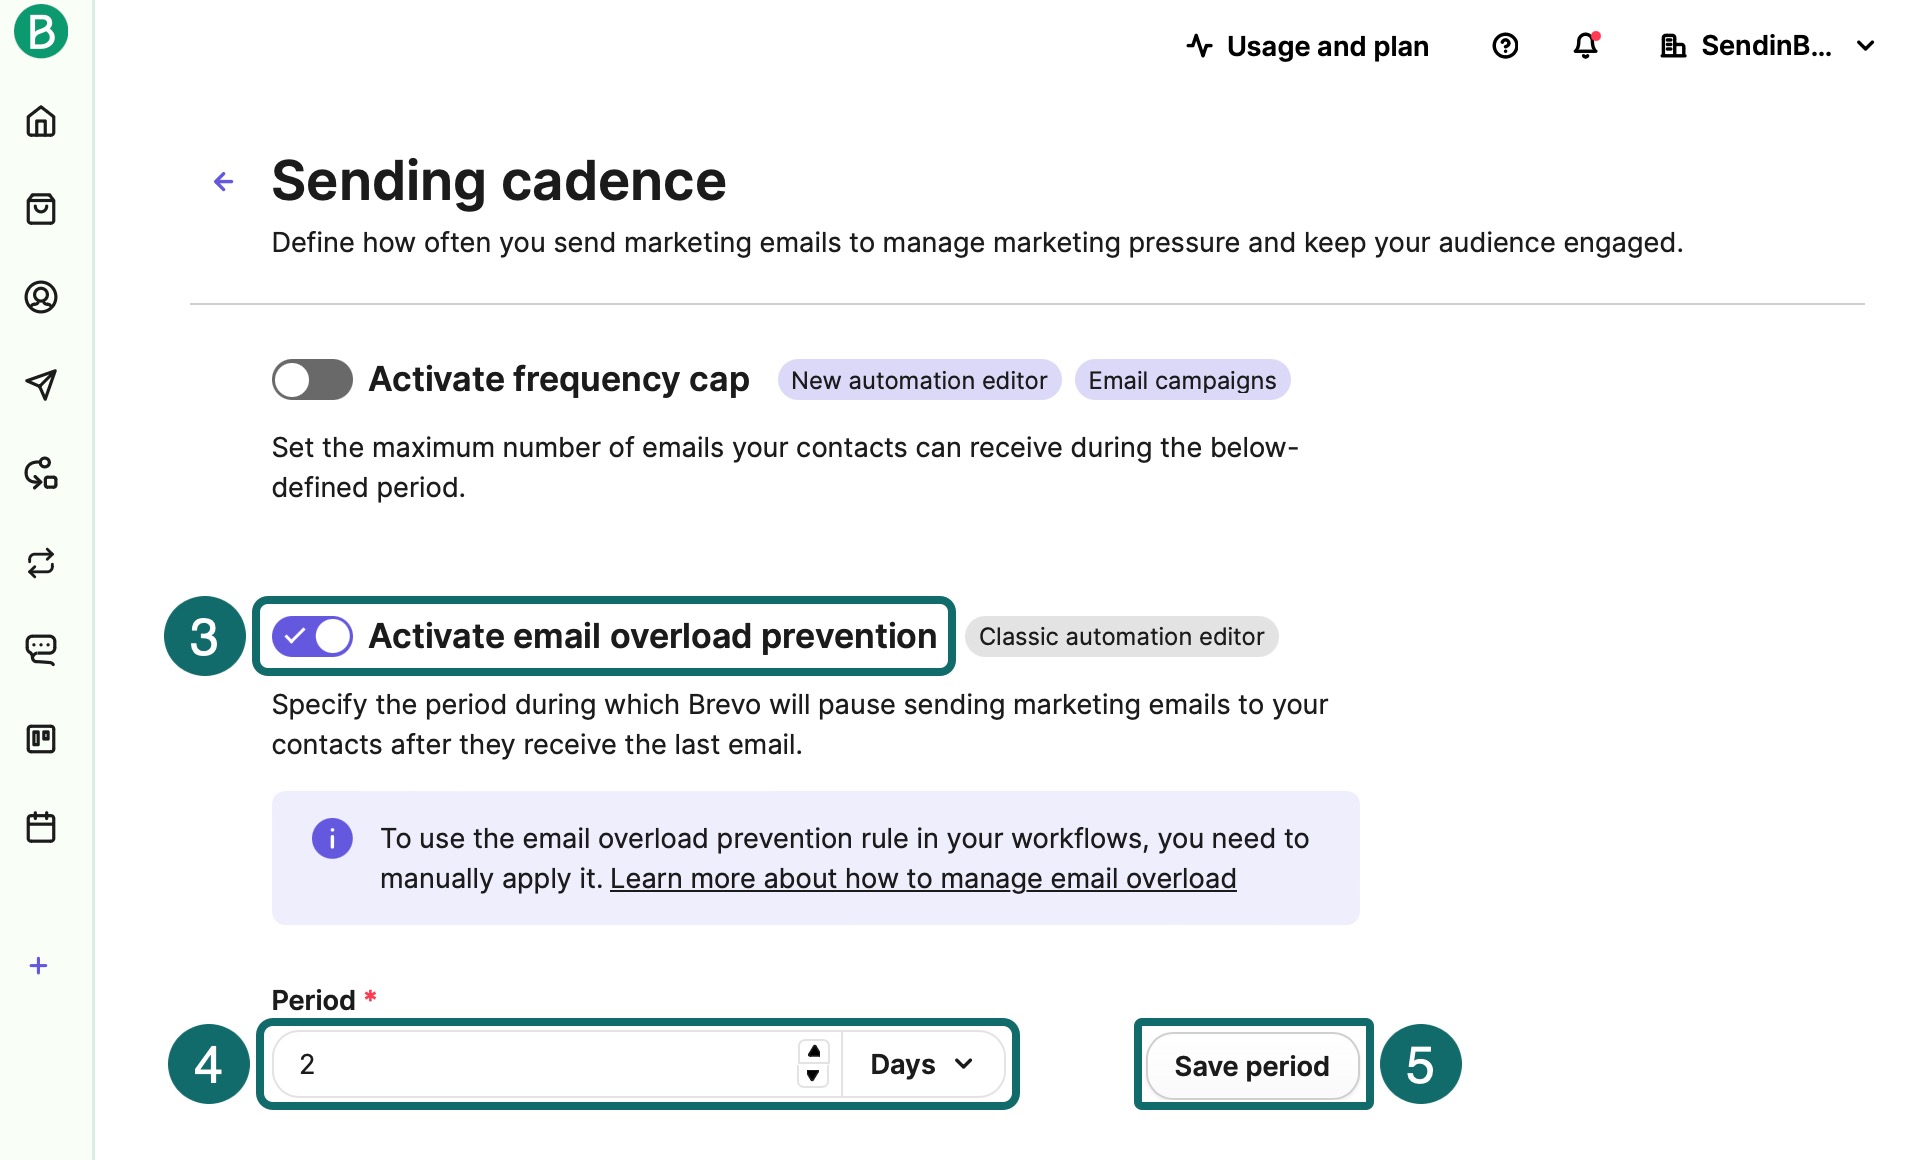Open Usage and plan
The image size is (1906, 1160).
coord(1307,46)
